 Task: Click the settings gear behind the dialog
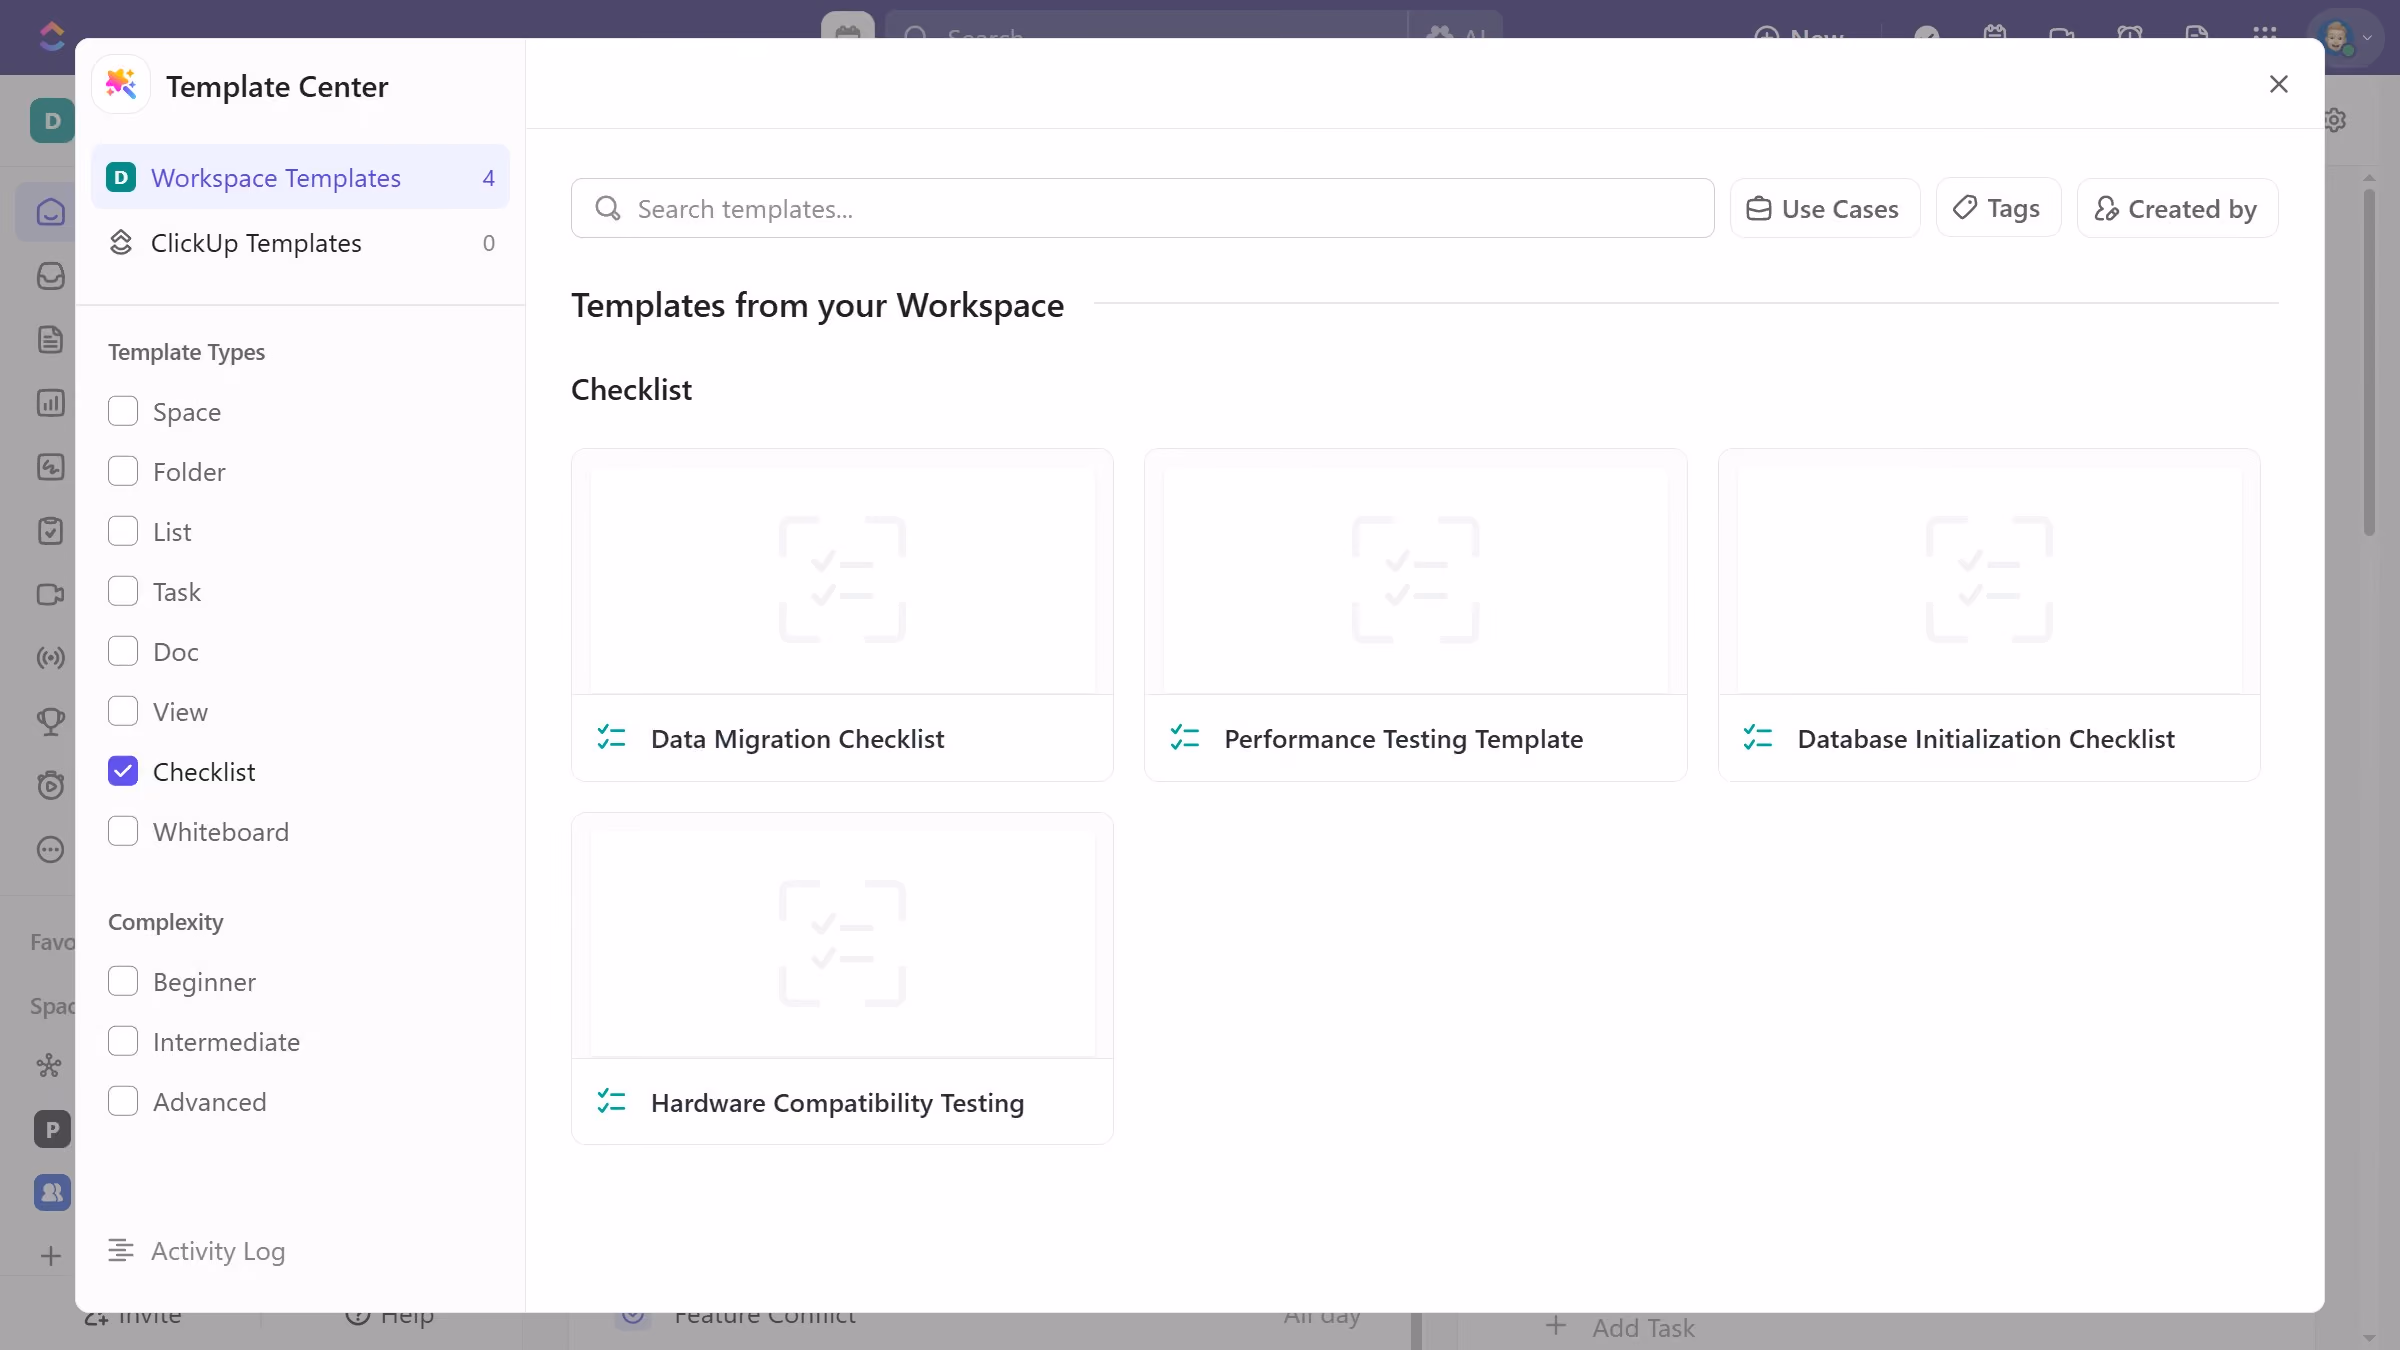click(2336, 120)
